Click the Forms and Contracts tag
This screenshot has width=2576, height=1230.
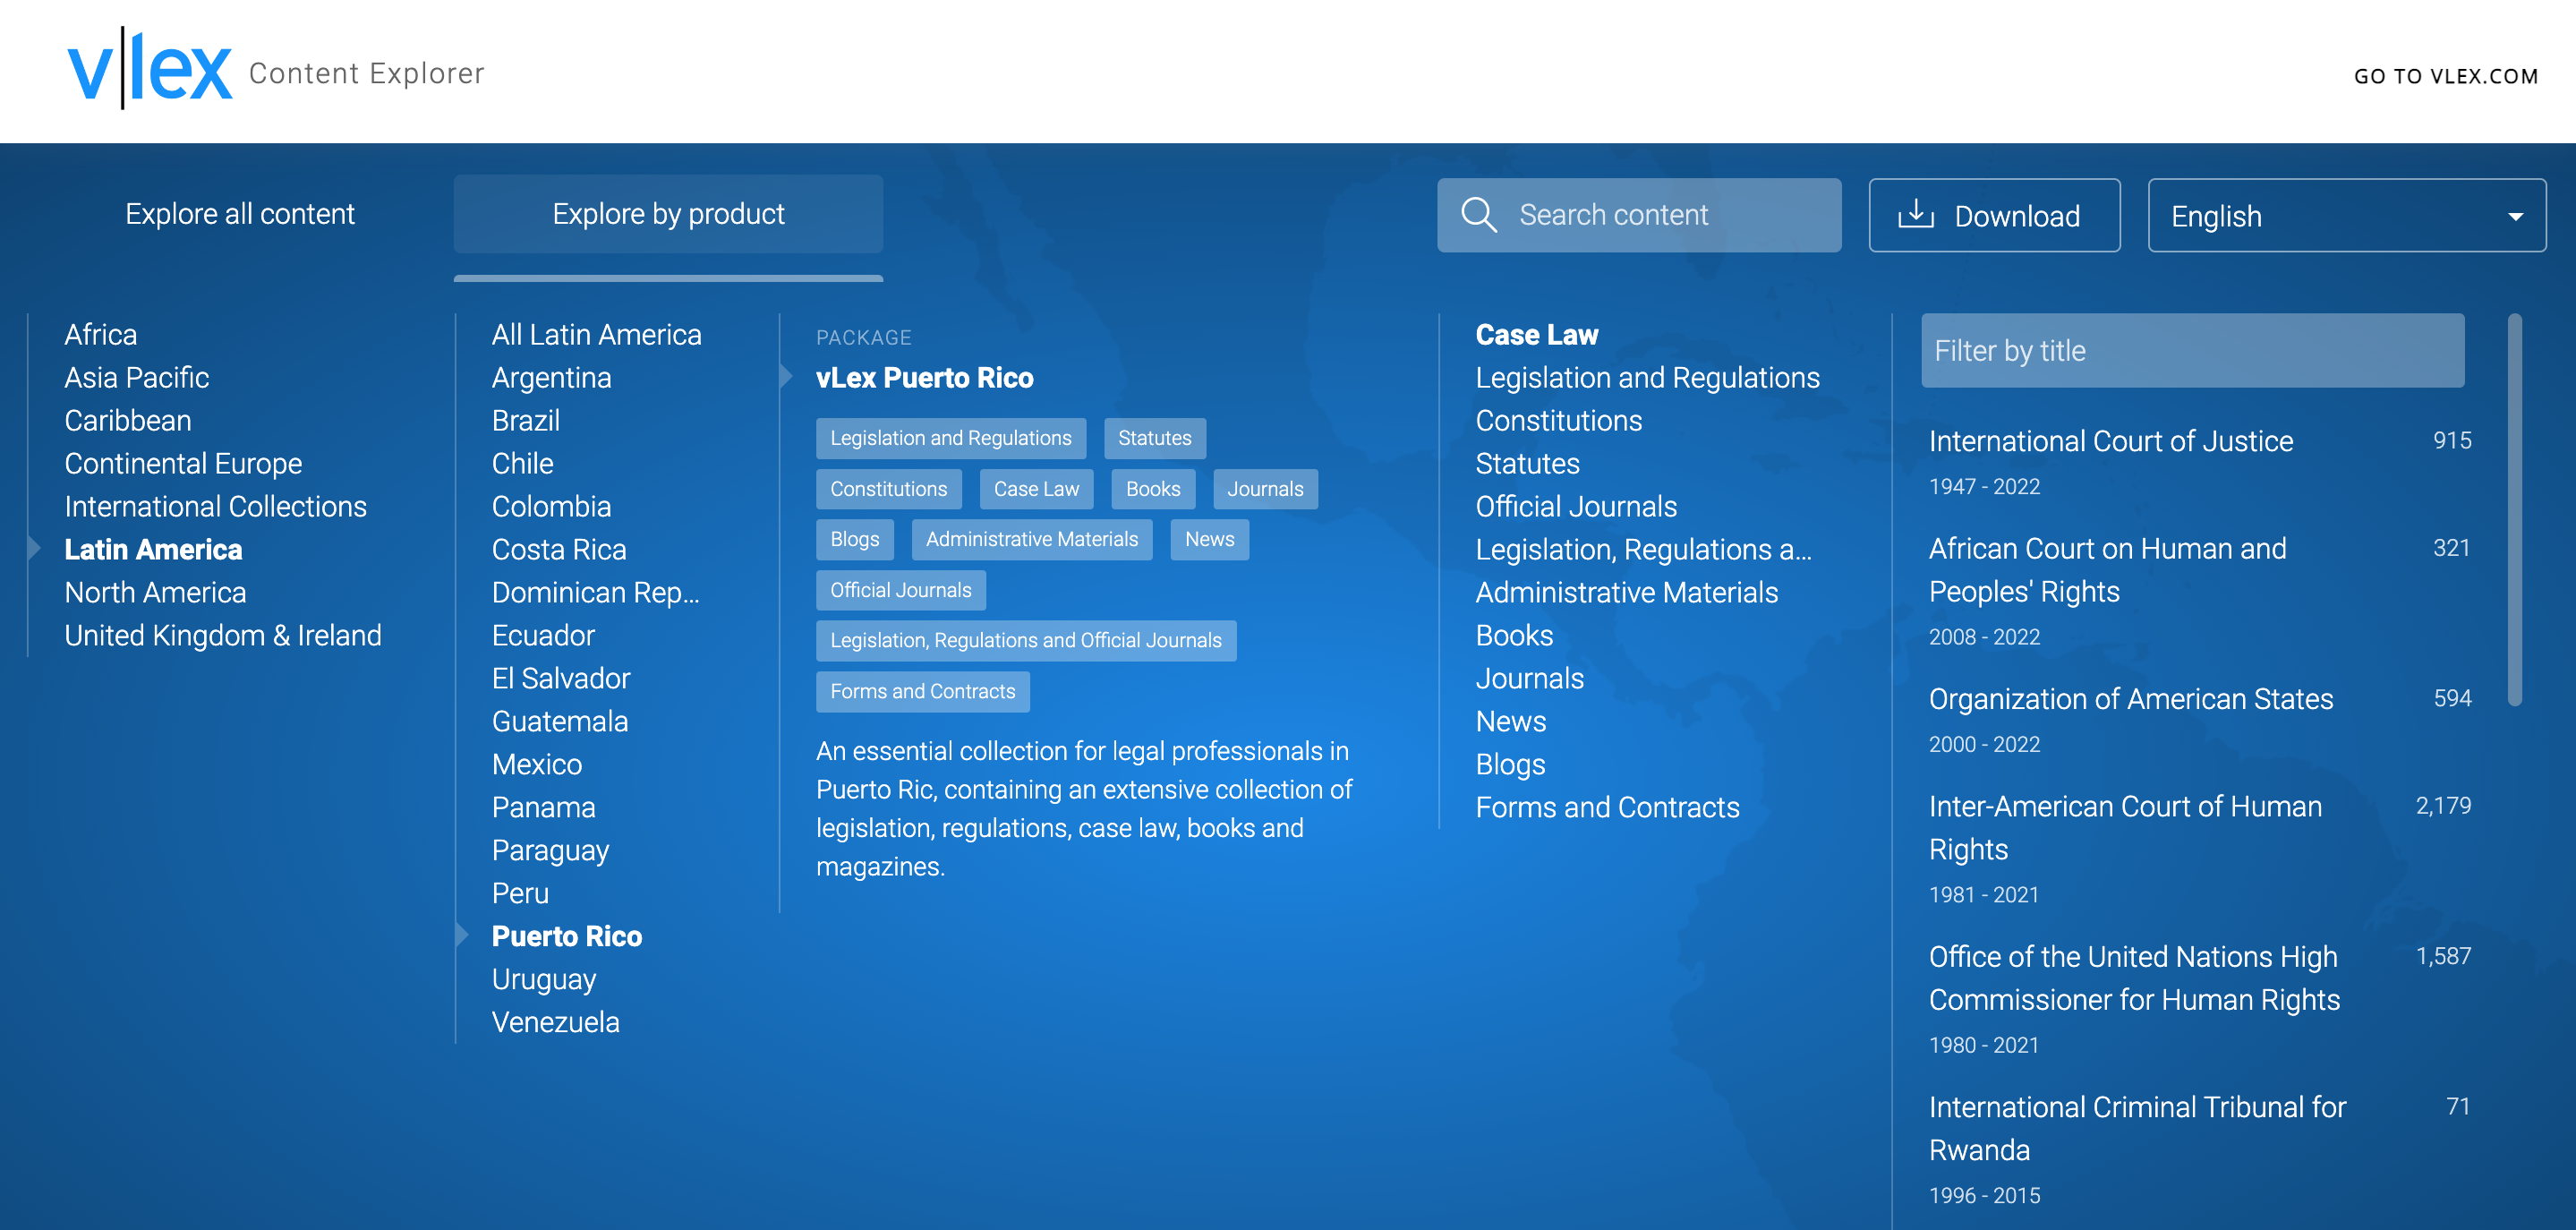click(923, 691)
